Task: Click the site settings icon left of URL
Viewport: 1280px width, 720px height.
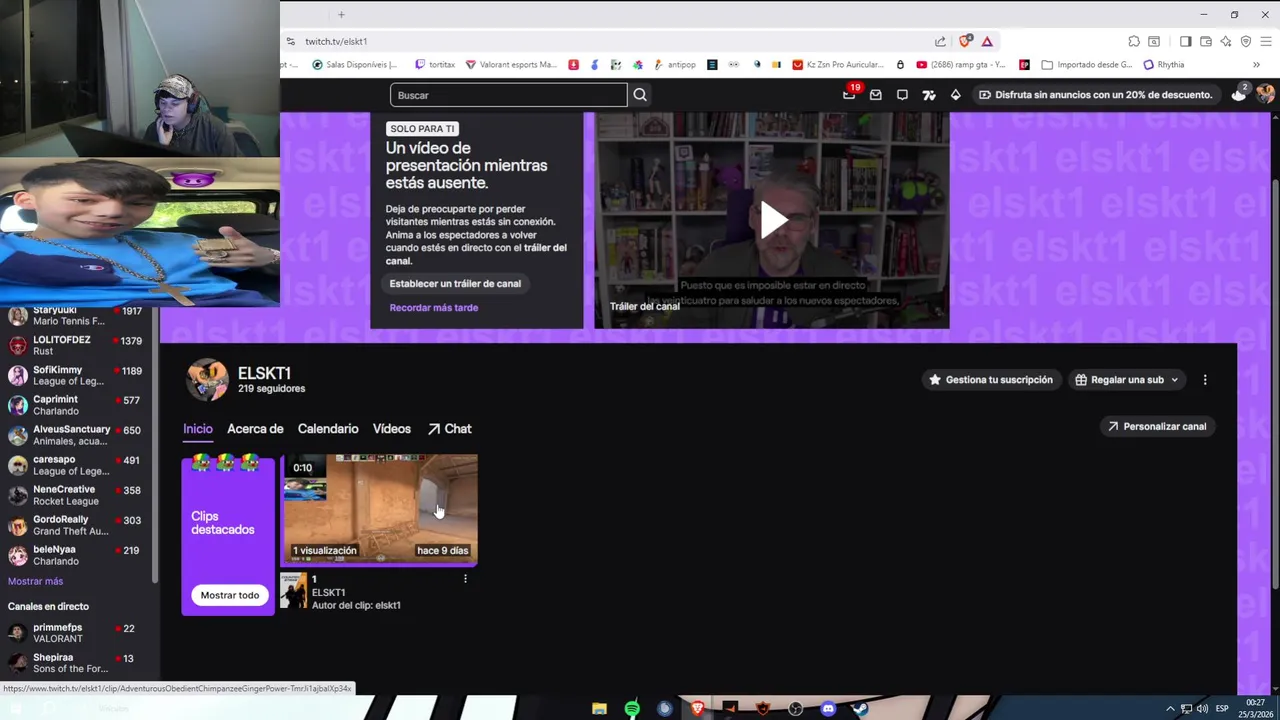Action: pyautogui.click(x=291, y=41)
